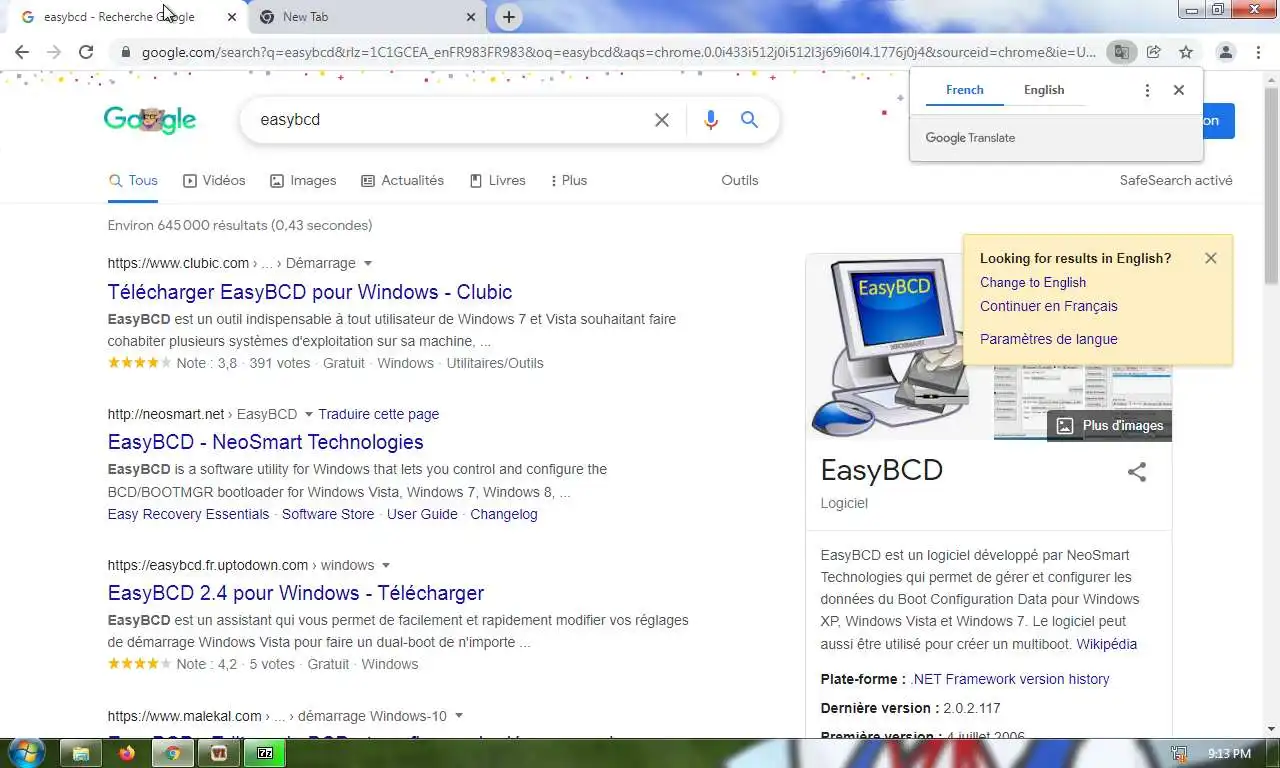The image size is (1280, 768).
Task: Click the forward navigation arrow
Action: tap(54, 52)
